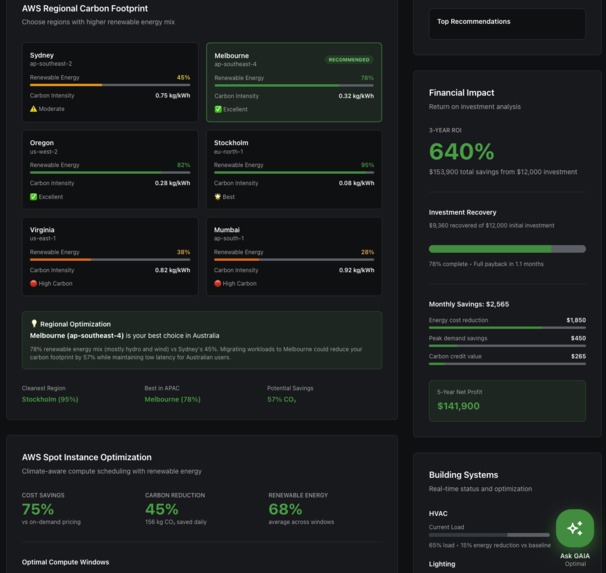Click the Best star icon in Stockholm card
The height and width of the screenshot is (573, 606).
pyautogui.click(x=218, y=197)
